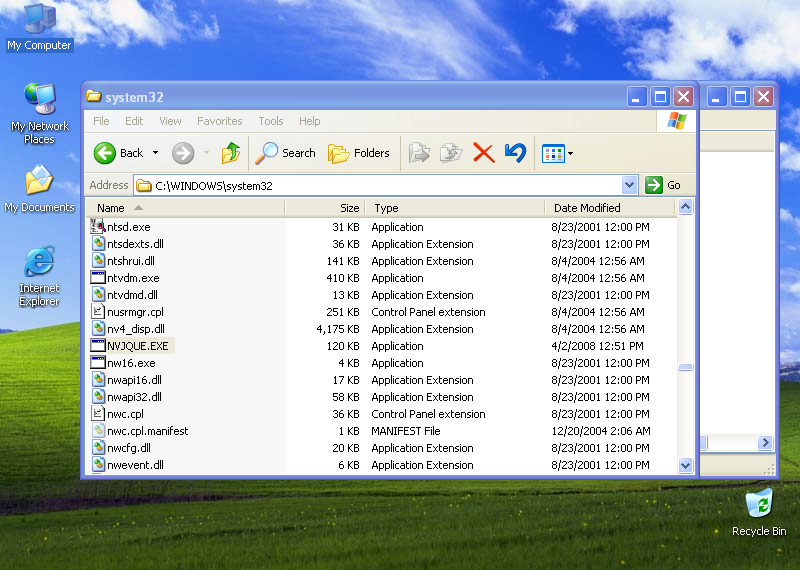The height and width of the screenshot is (570, 800).
Task: Expand the Address bar dropdown list
Action: (630, 185)
